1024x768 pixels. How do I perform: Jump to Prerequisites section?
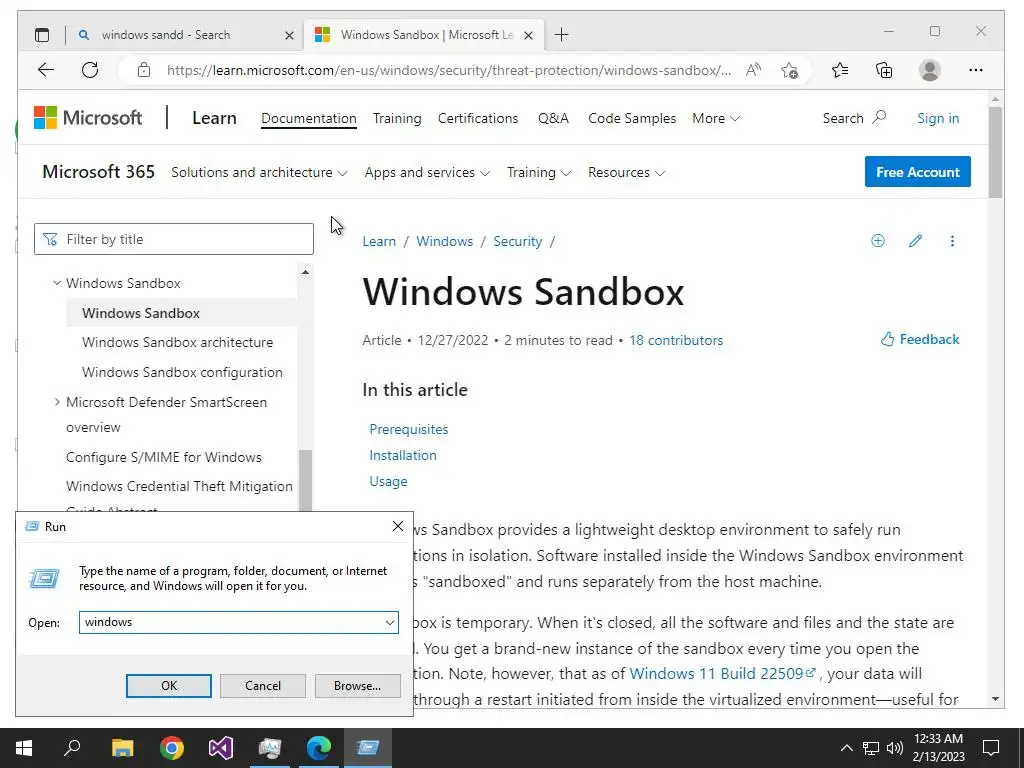pyautogui.click(x=409, y=429)
